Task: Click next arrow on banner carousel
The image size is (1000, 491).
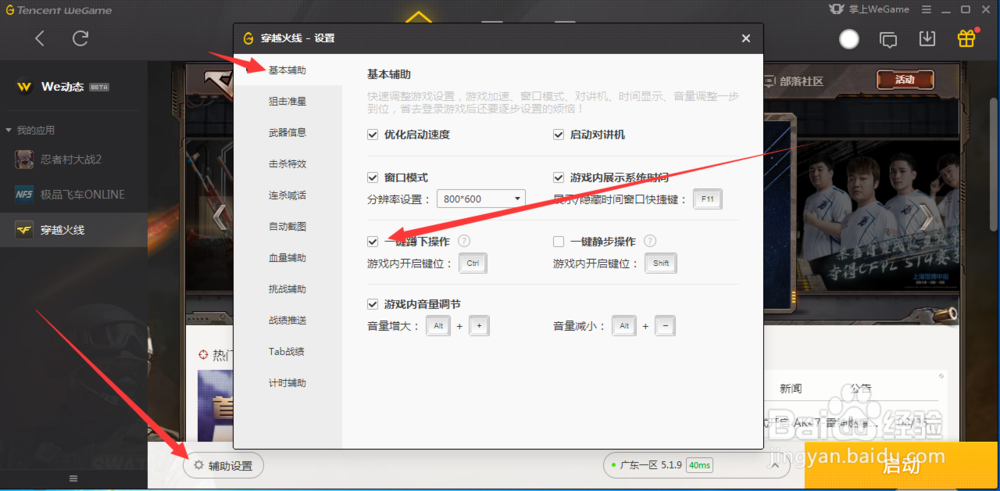Action: 925,217
